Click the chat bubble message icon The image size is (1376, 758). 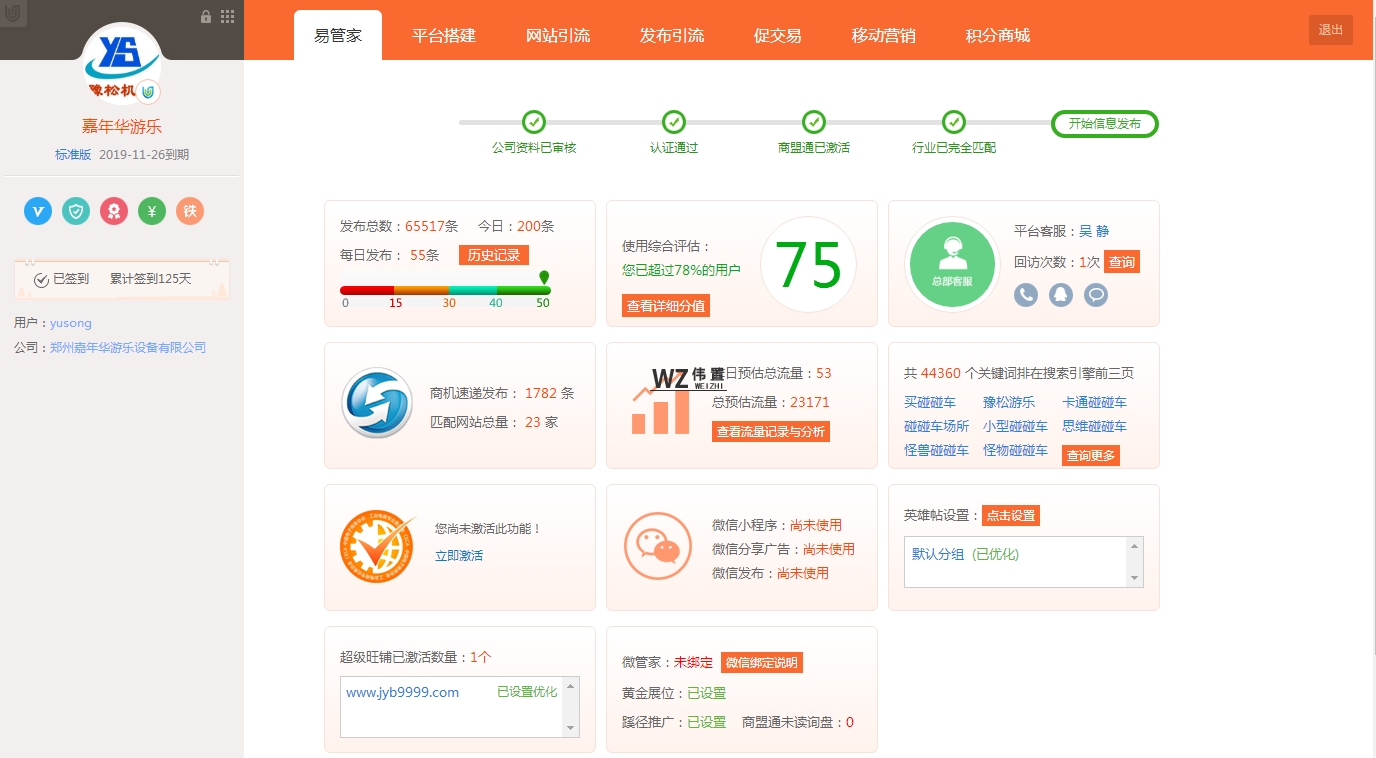click(x=1096, y=295)
